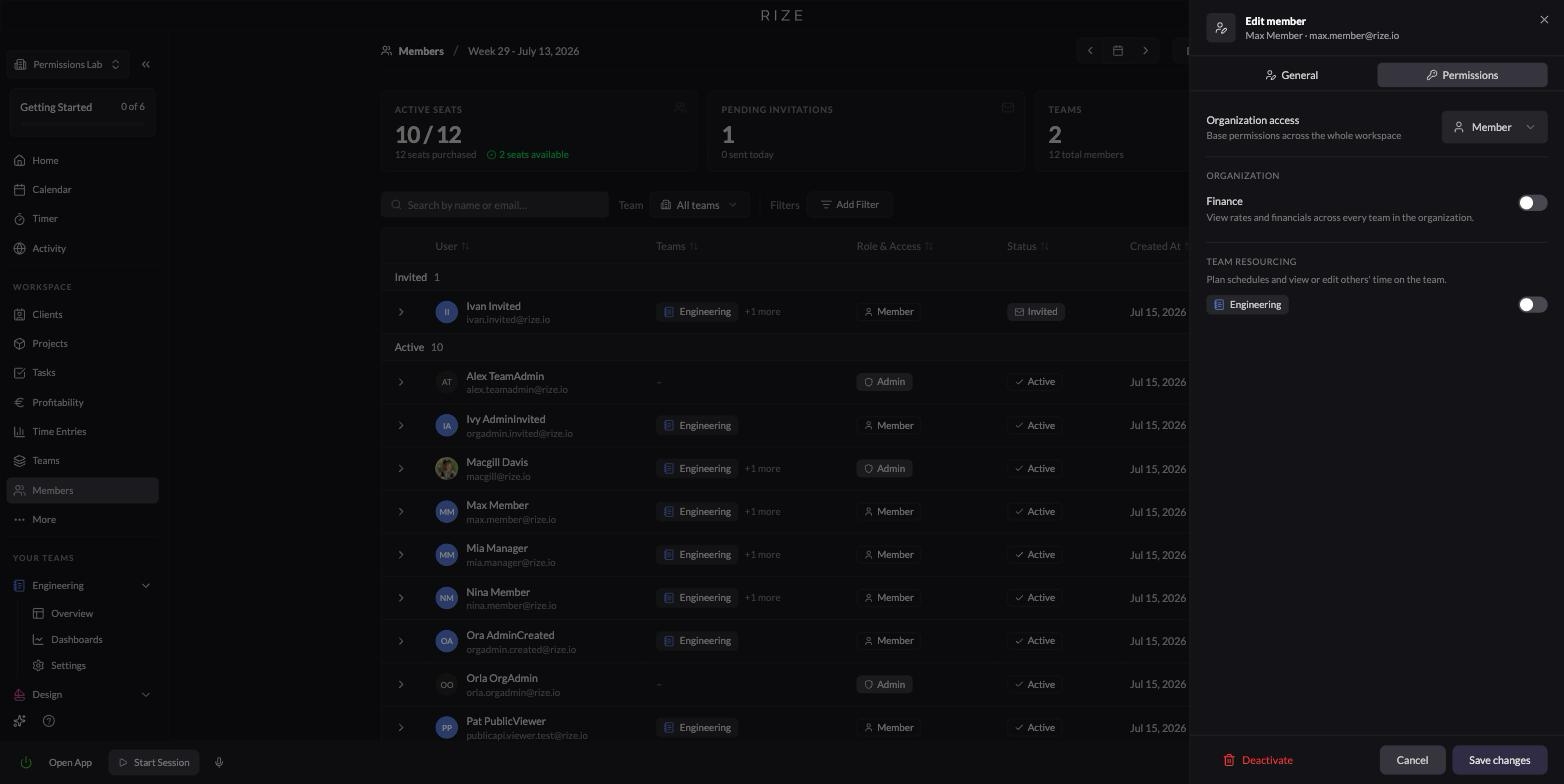Open the Organization access Member dropdown
The image size is (1564, 784).
[1494, 127]
